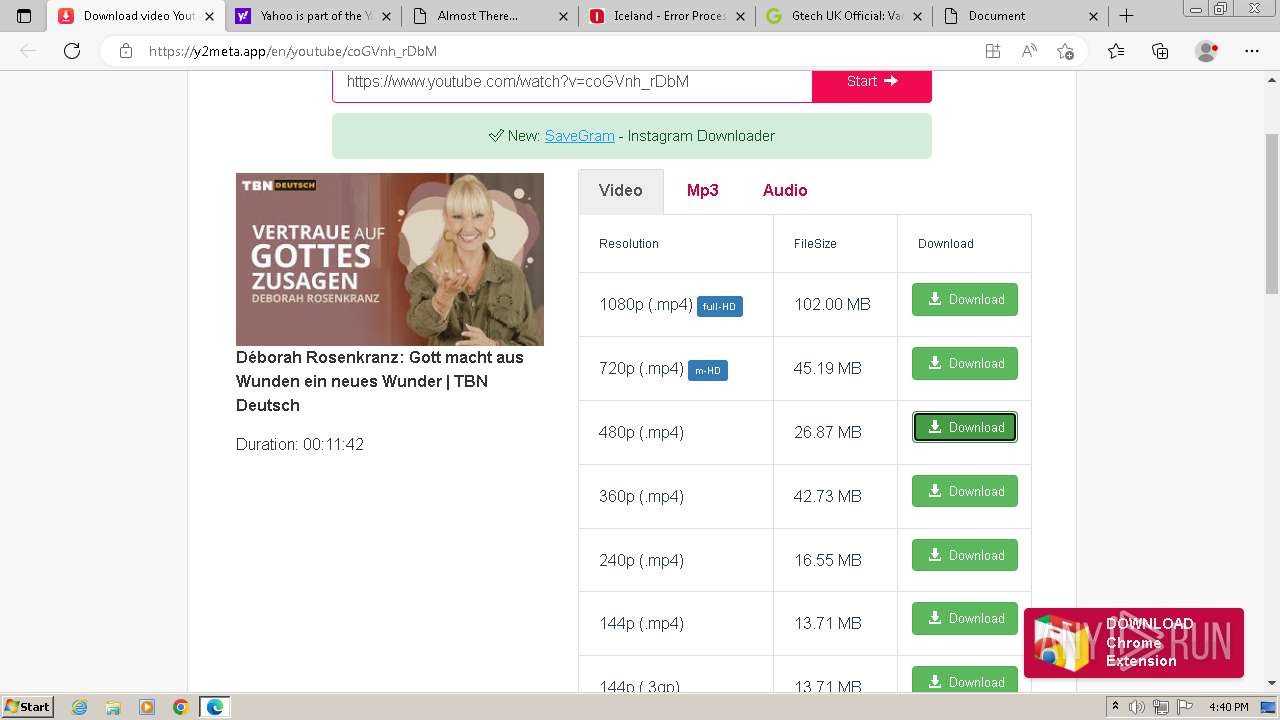Viewport: 1280px width, 720px height.
Task: Close the Almost There browser tab
Action: [x=563, y=16]
